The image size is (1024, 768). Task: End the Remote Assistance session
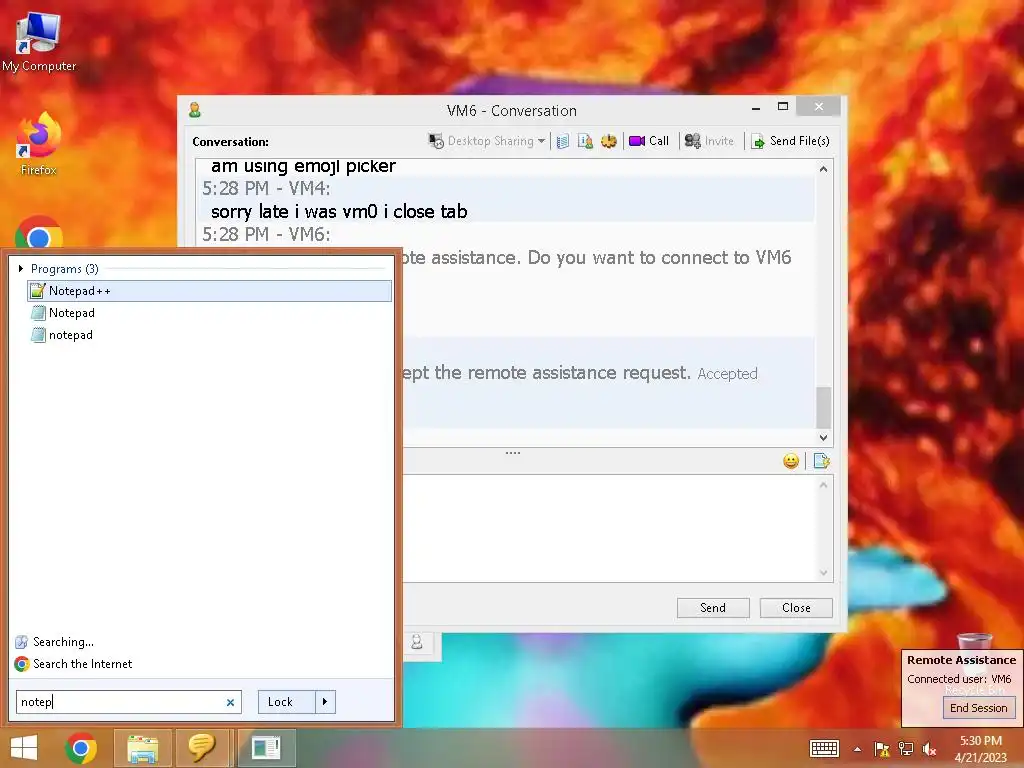coord(978,708)
